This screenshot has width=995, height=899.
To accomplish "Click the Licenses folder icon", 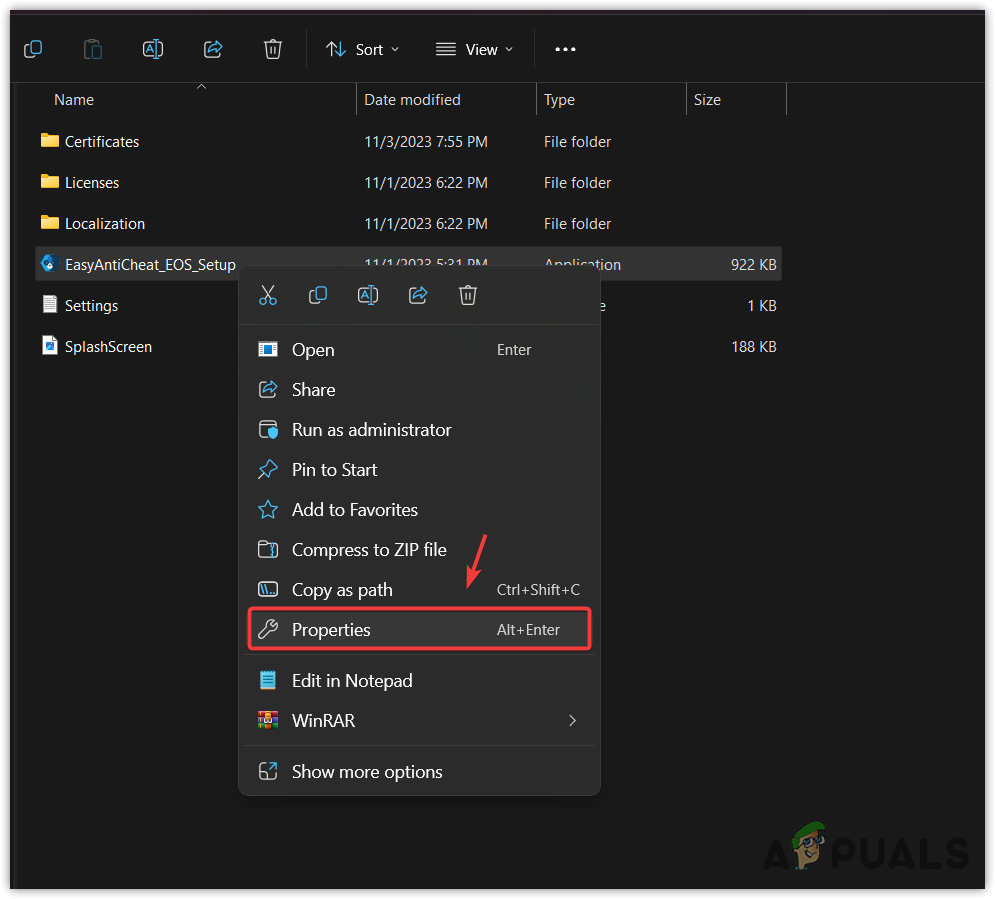I will click(x=49, y=181).
